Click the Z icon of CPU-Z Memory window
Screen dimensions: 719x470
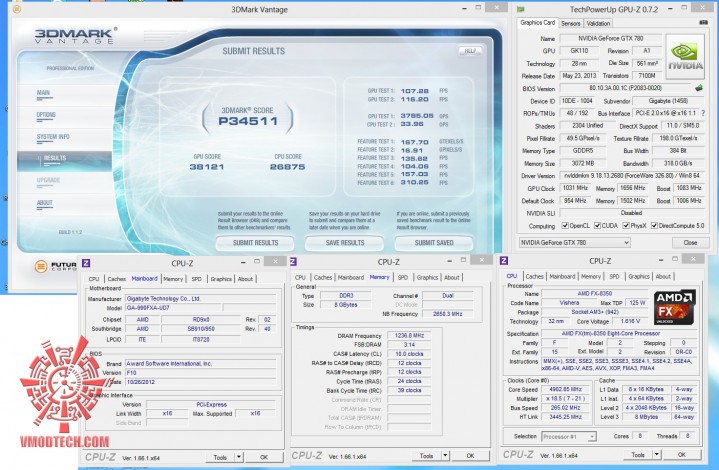(293, 261)
